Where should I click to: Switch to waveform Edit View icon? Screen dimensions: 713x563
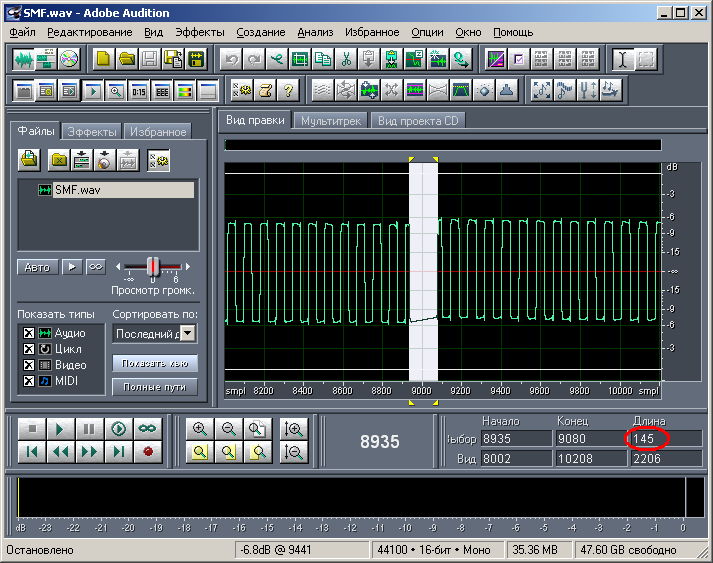pyautogui.click(x=24, y=59)
